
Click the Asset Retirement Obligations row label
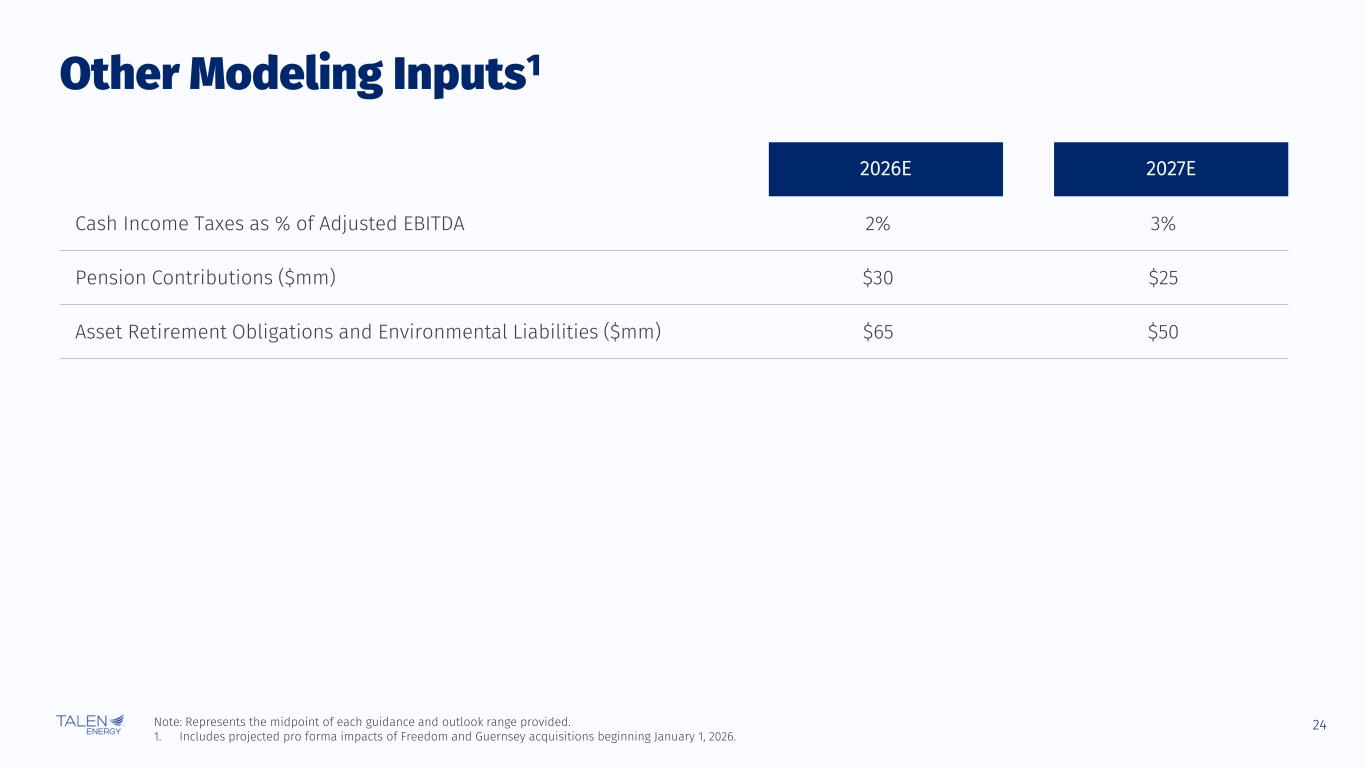[x=368, y=332]
